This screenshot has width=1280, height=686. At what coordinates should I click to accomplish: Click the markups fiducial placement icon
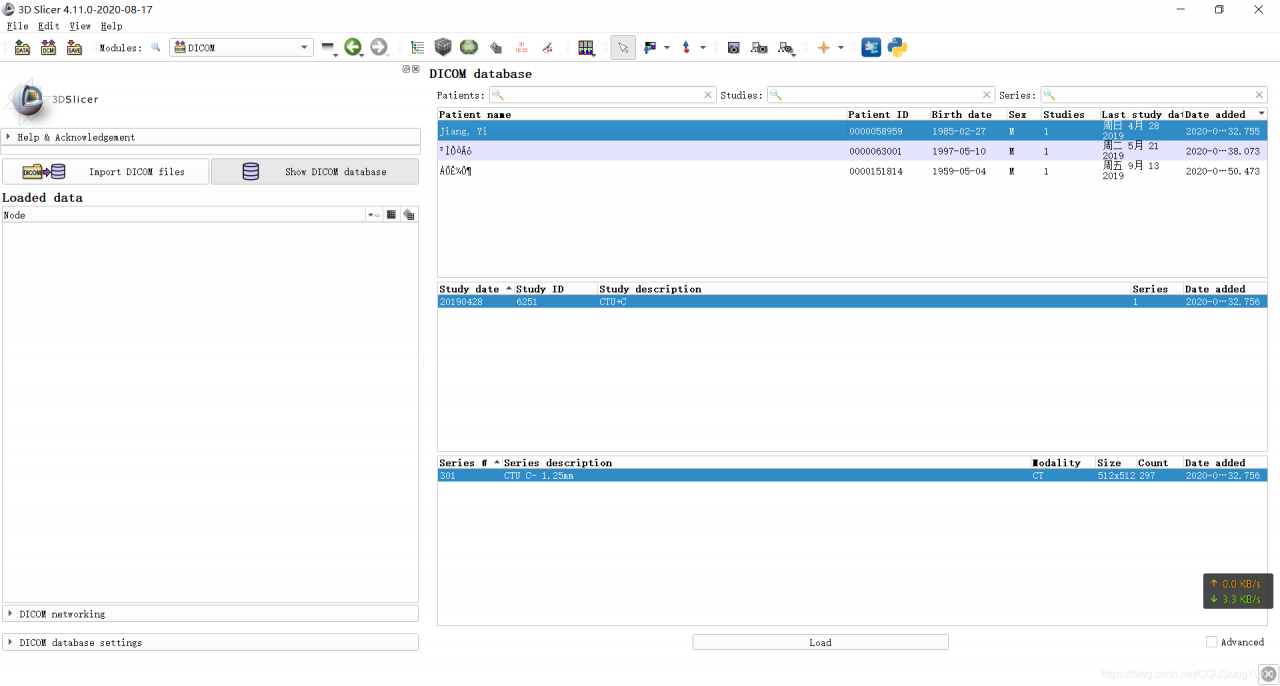pos(686,47)
